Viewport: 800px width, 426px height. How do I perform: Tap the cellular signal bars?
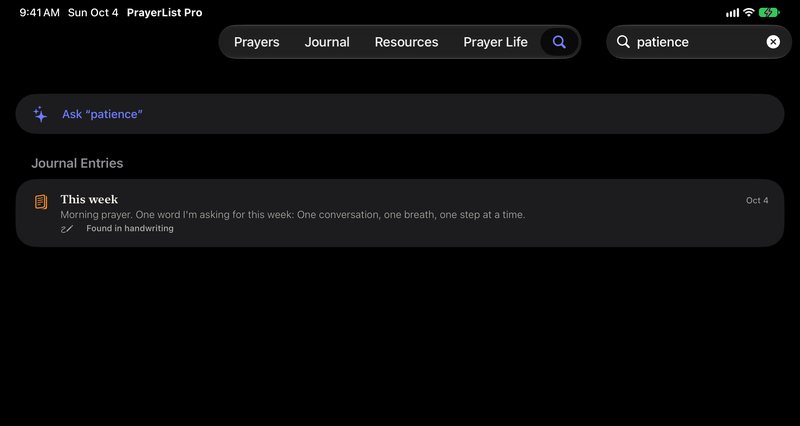pyautogui.click(x=732, y=13)
